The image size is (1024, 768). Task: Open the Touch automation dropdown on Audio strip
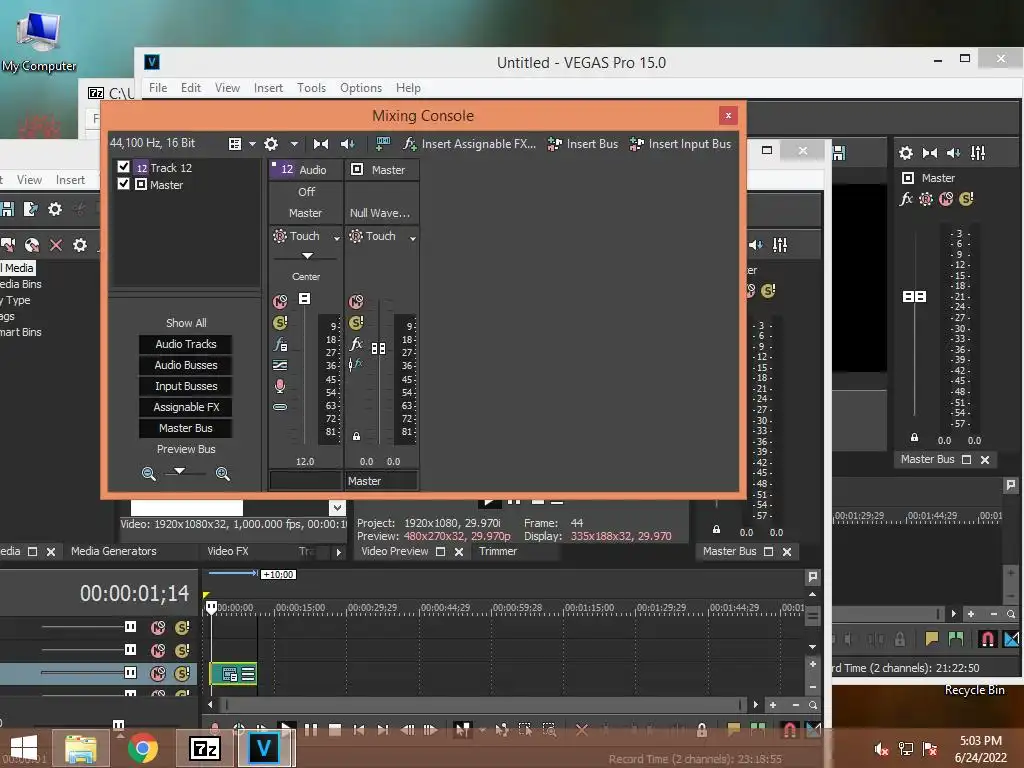coord(337,238)
